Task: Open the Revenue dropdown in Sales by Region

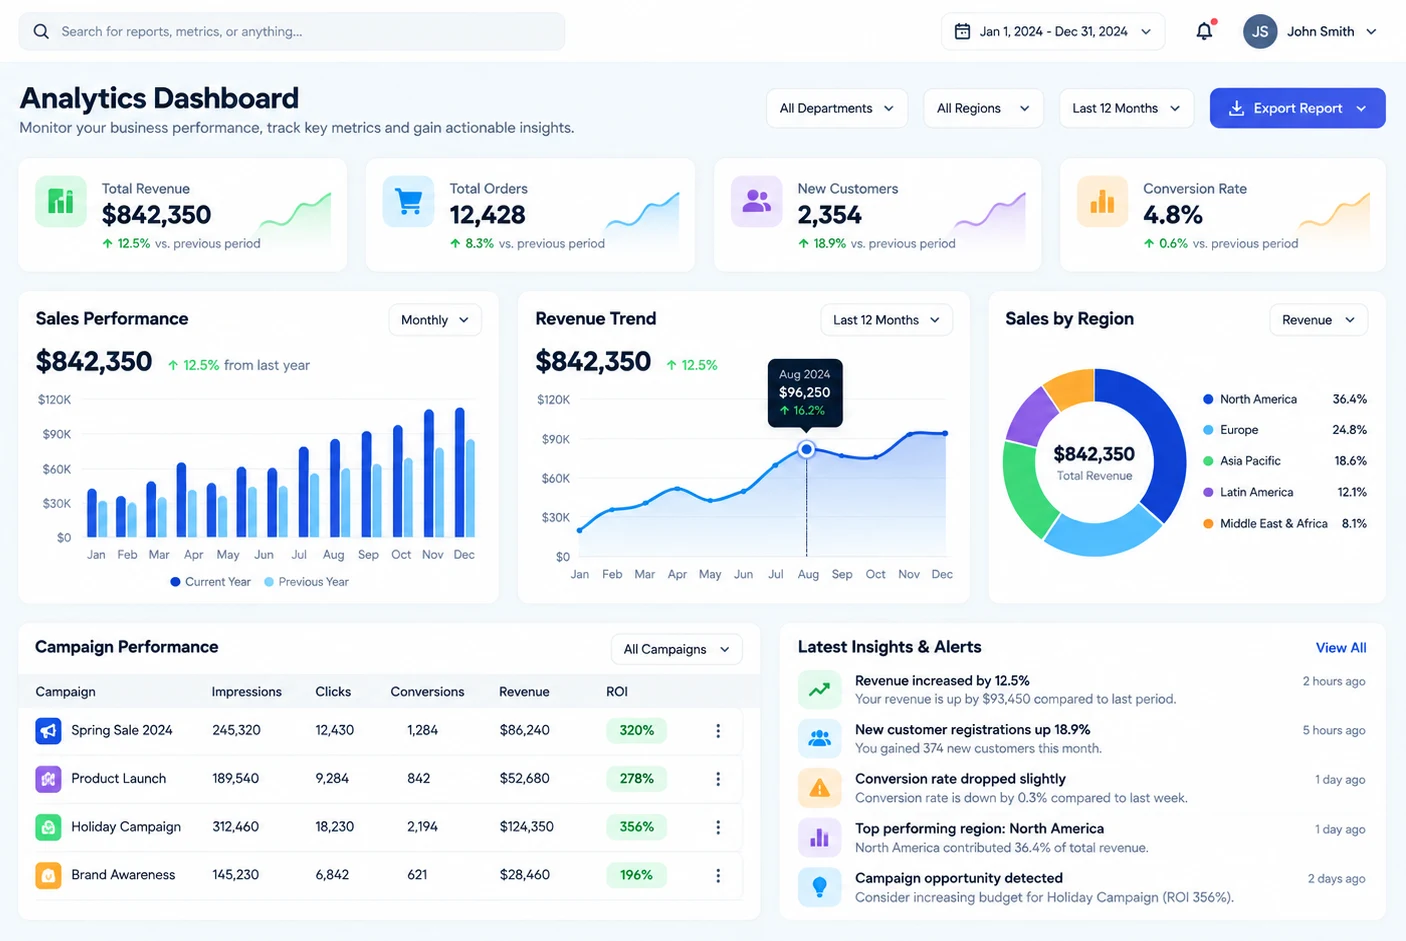Action: [x=1319, y=320]
